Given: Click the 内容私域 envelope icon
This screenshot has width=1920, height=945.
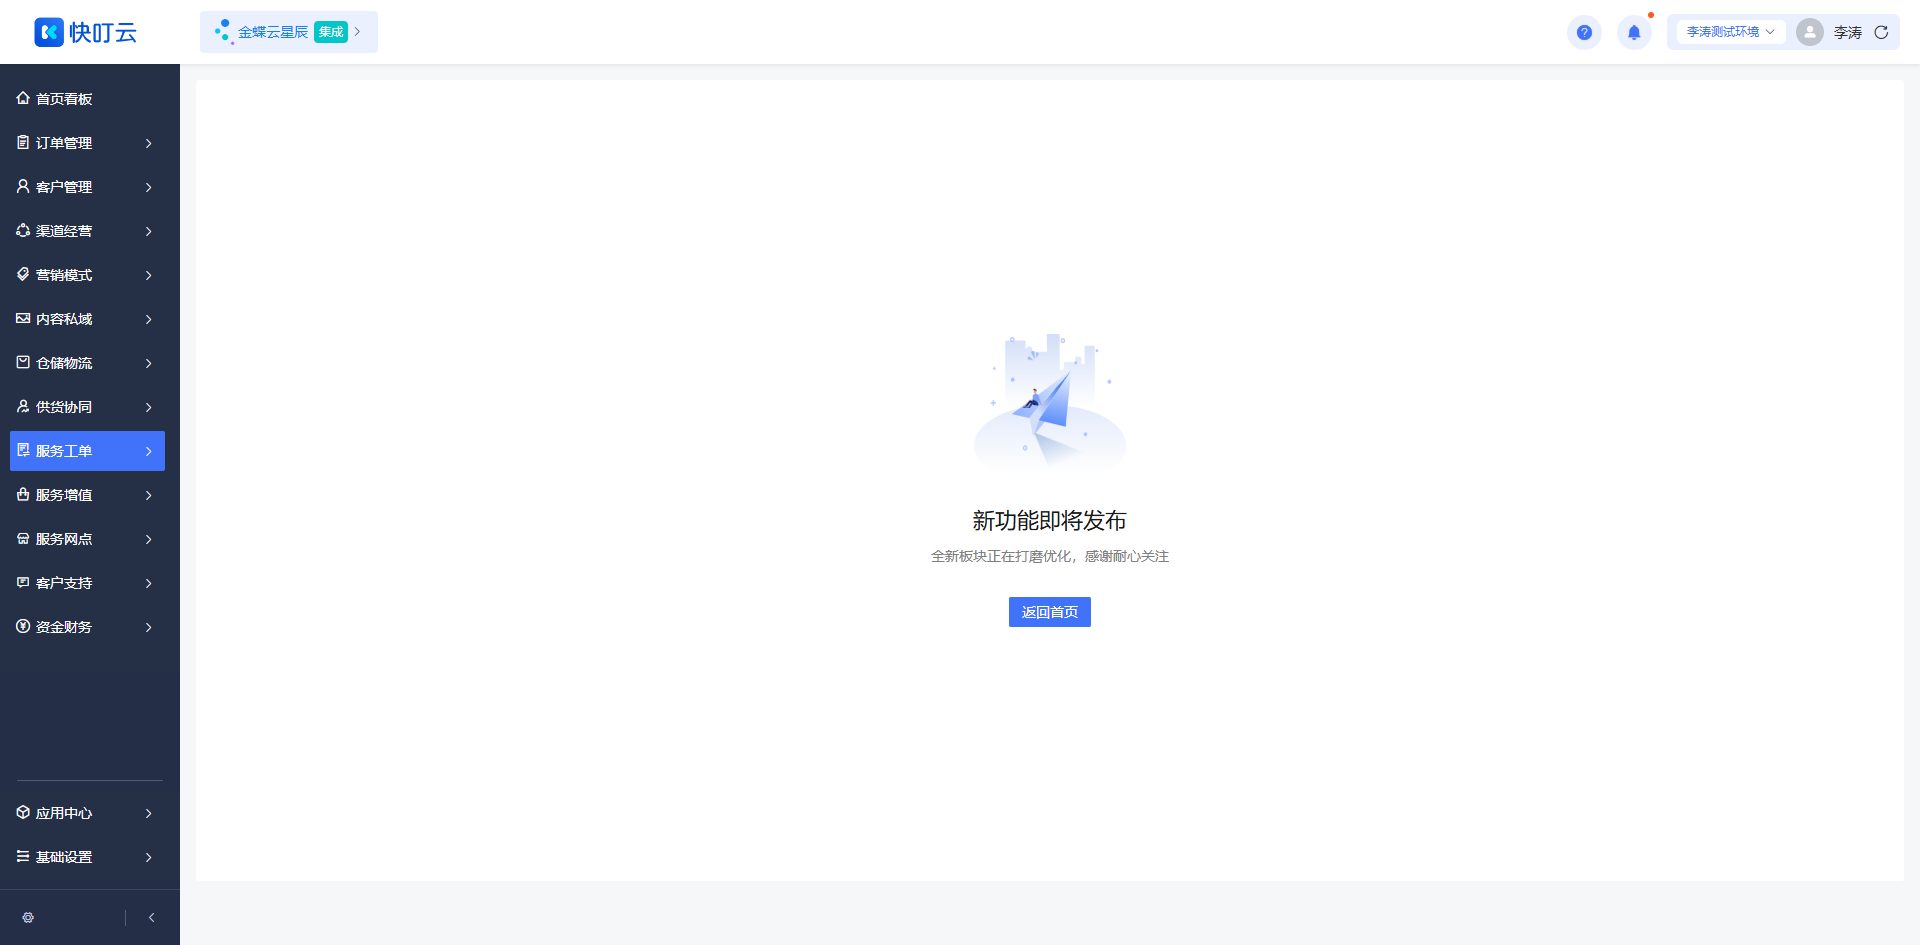Looking at the screenshot, I should 23,318.
